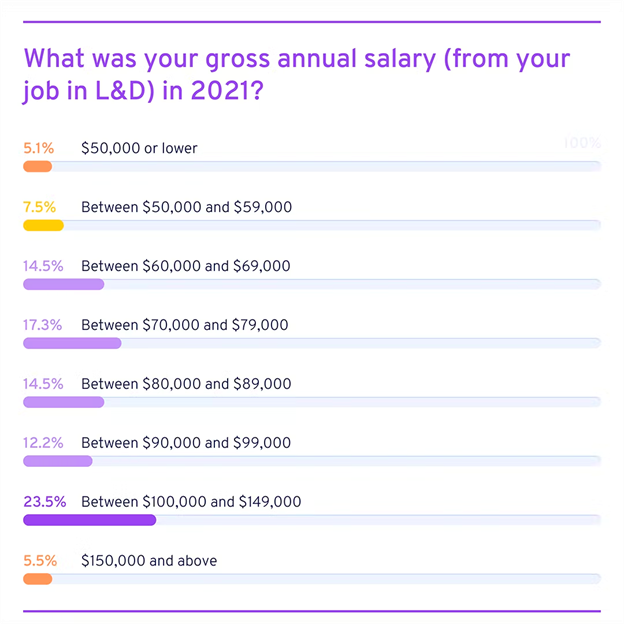This screenshot has width=624, height=624.
Task: Click the survey question title about gross annual salary
Action: pos(298,73)
